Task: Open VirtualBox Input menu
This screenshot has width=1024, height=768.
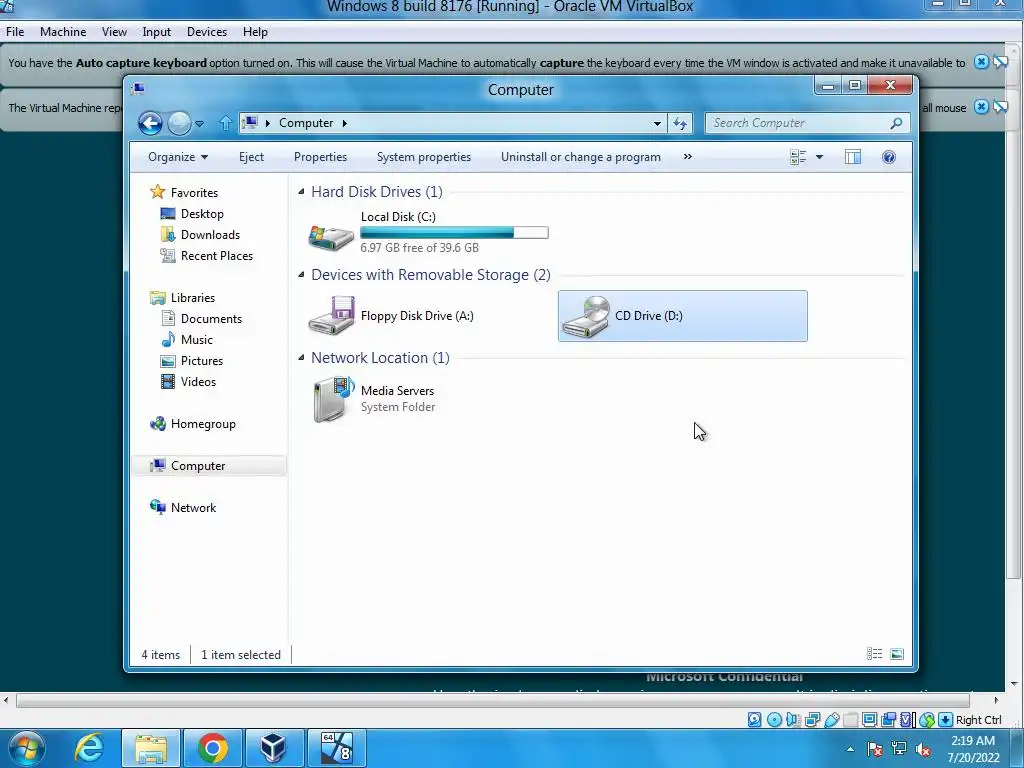Action: tap(157, 31)
